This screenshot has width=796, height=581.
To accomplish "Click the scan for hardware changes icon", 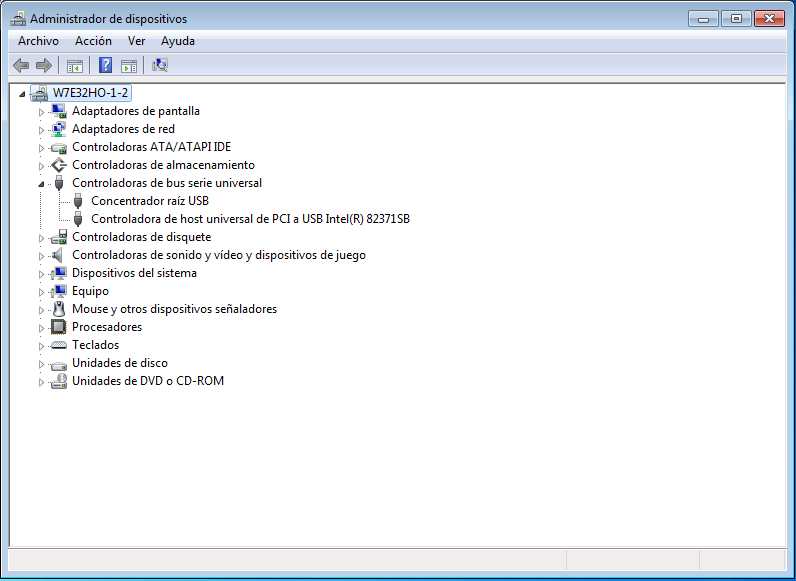I will pyautogui.click(x=160, y=66).
